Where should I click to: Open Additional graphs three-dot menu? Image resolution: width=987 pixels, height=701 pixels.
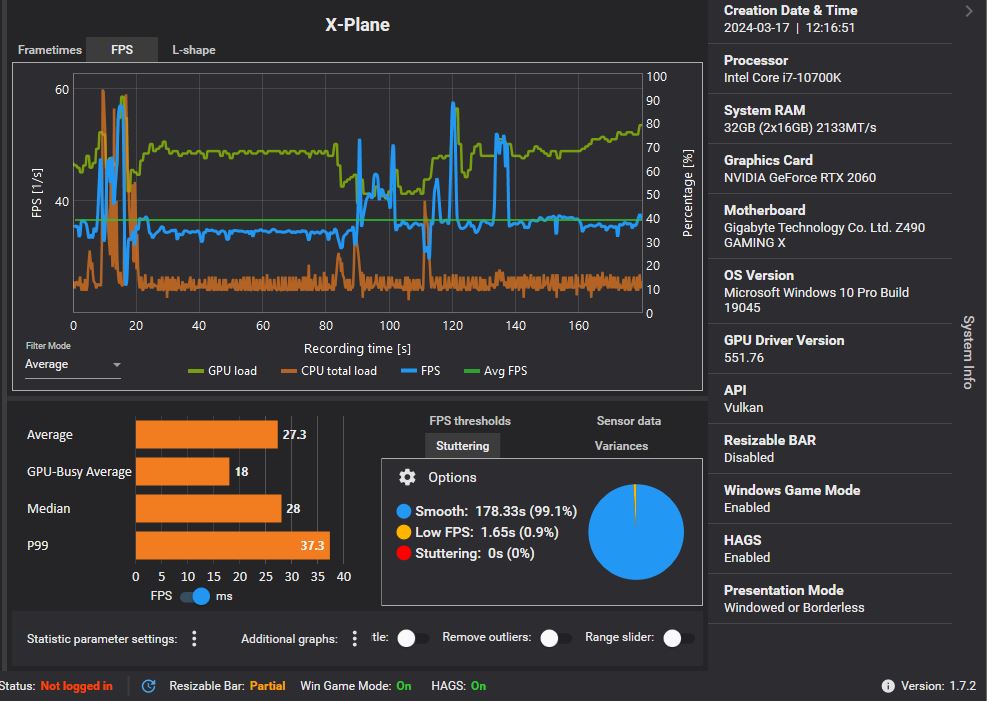click(355, 639)
